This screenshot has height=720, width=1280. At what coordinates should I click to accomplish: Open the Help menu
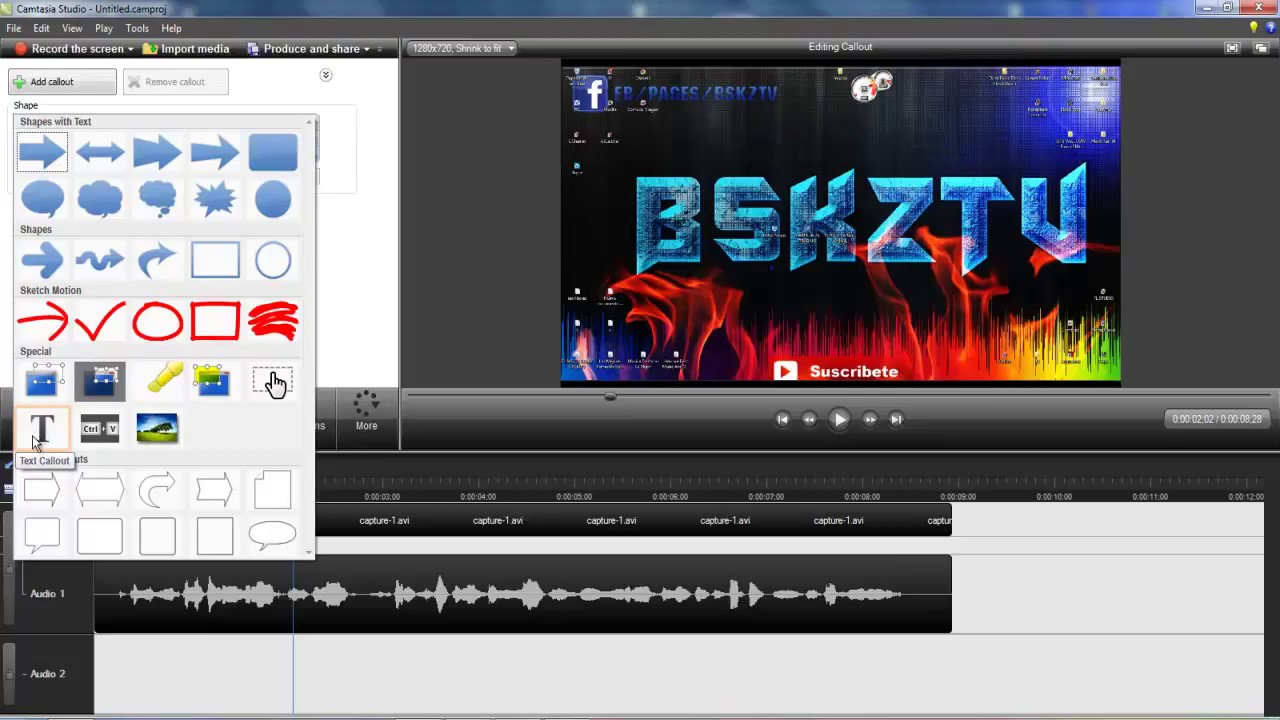pyautogui.click(x=171, y=28)
